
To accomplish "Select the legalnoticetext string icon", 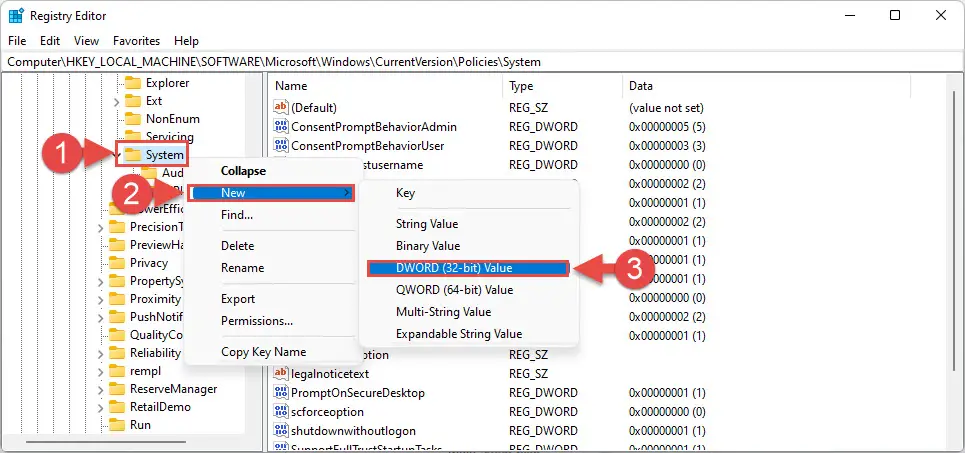I will click(x=281, y=374).
